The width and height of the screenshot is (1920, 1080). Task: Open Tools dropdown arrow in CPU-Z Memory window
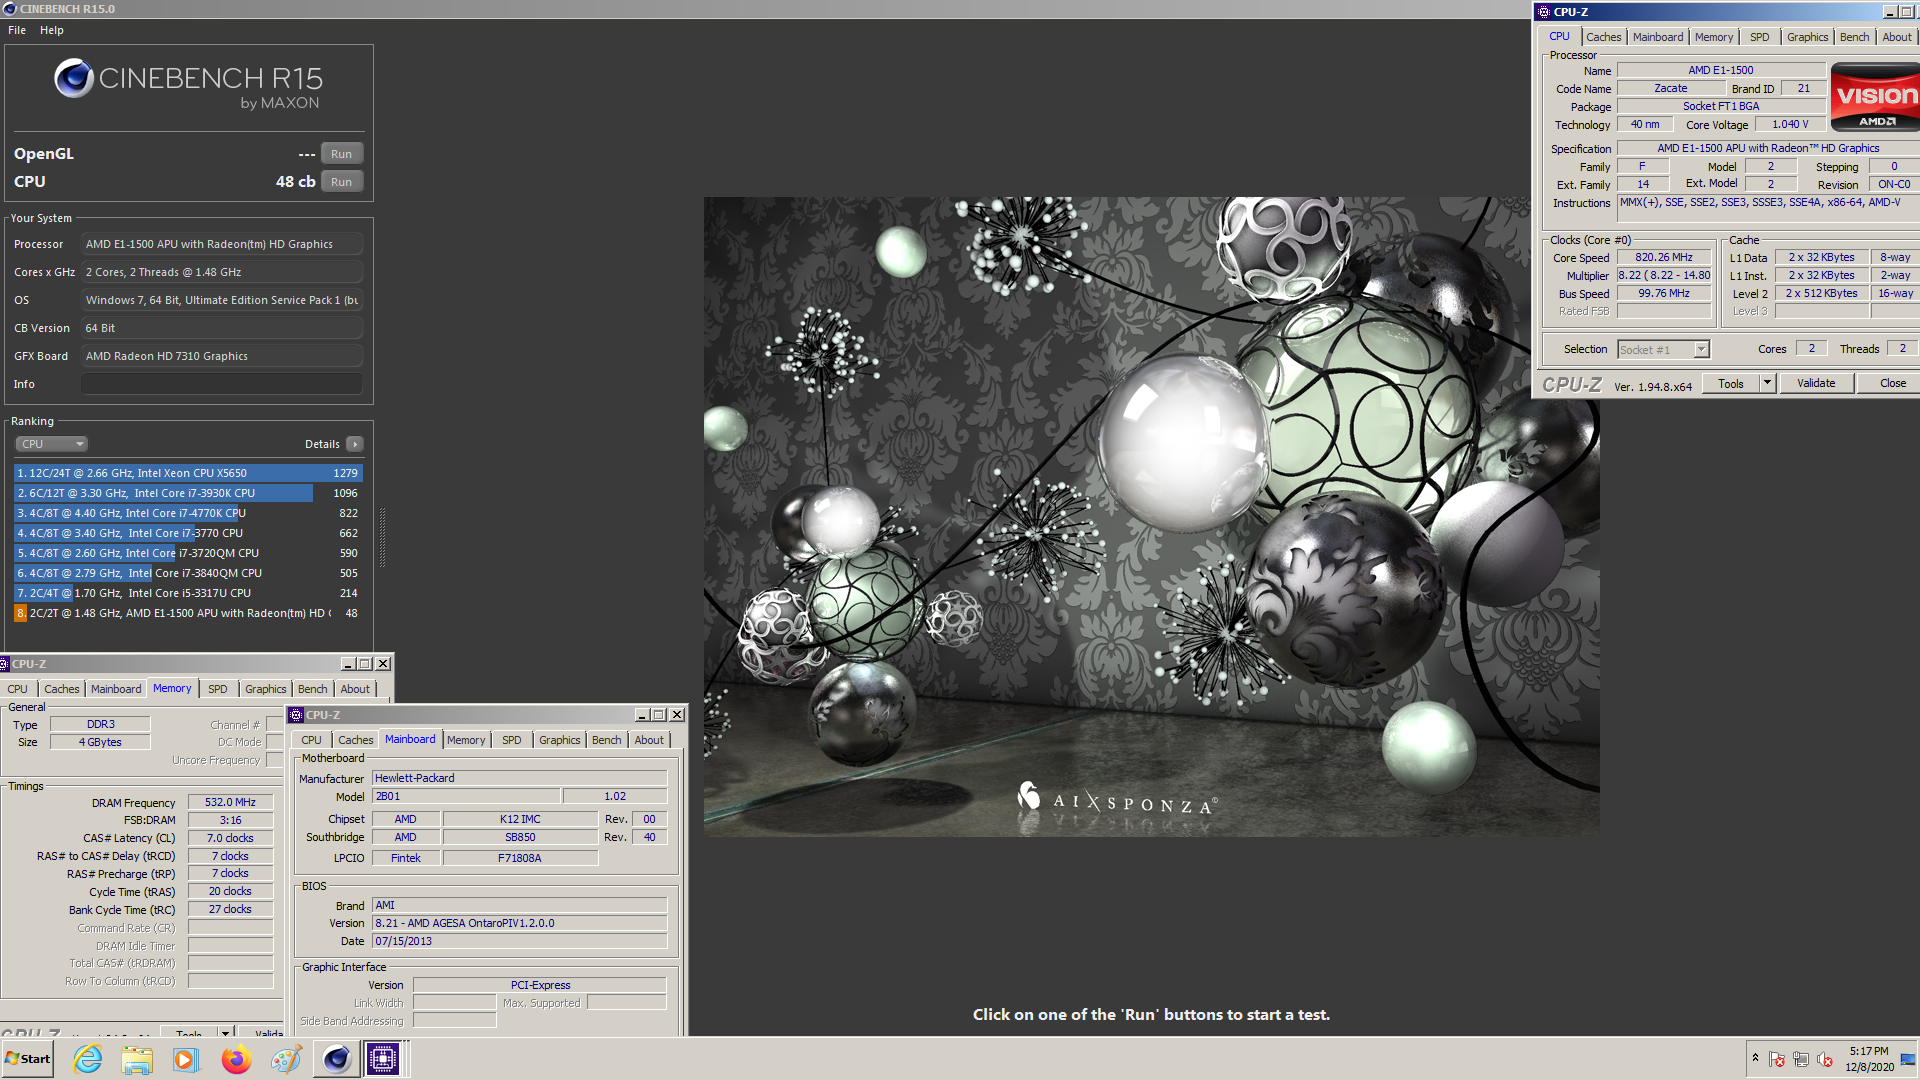tap(226, 1031)
